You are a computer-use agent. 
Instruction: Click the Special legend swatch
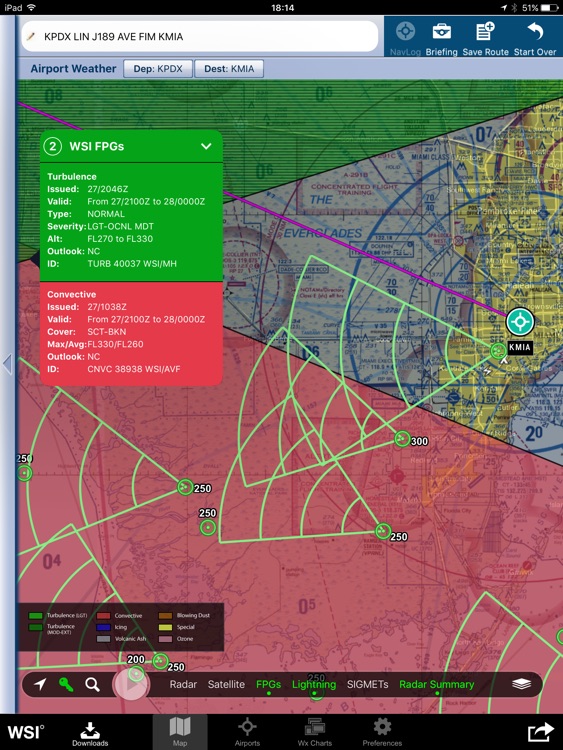(x=166, y=627)
